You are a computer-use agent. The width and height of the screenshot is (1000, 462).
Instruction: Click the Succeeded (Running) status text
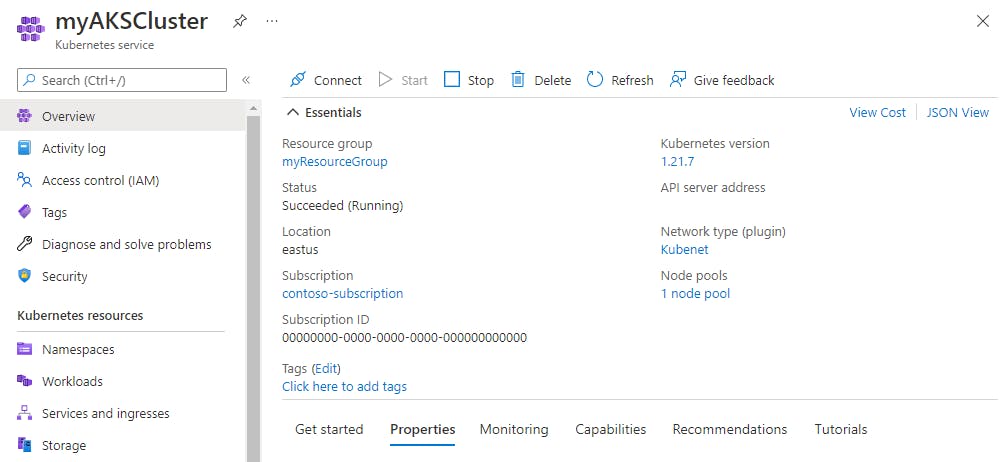pos(342,205)
